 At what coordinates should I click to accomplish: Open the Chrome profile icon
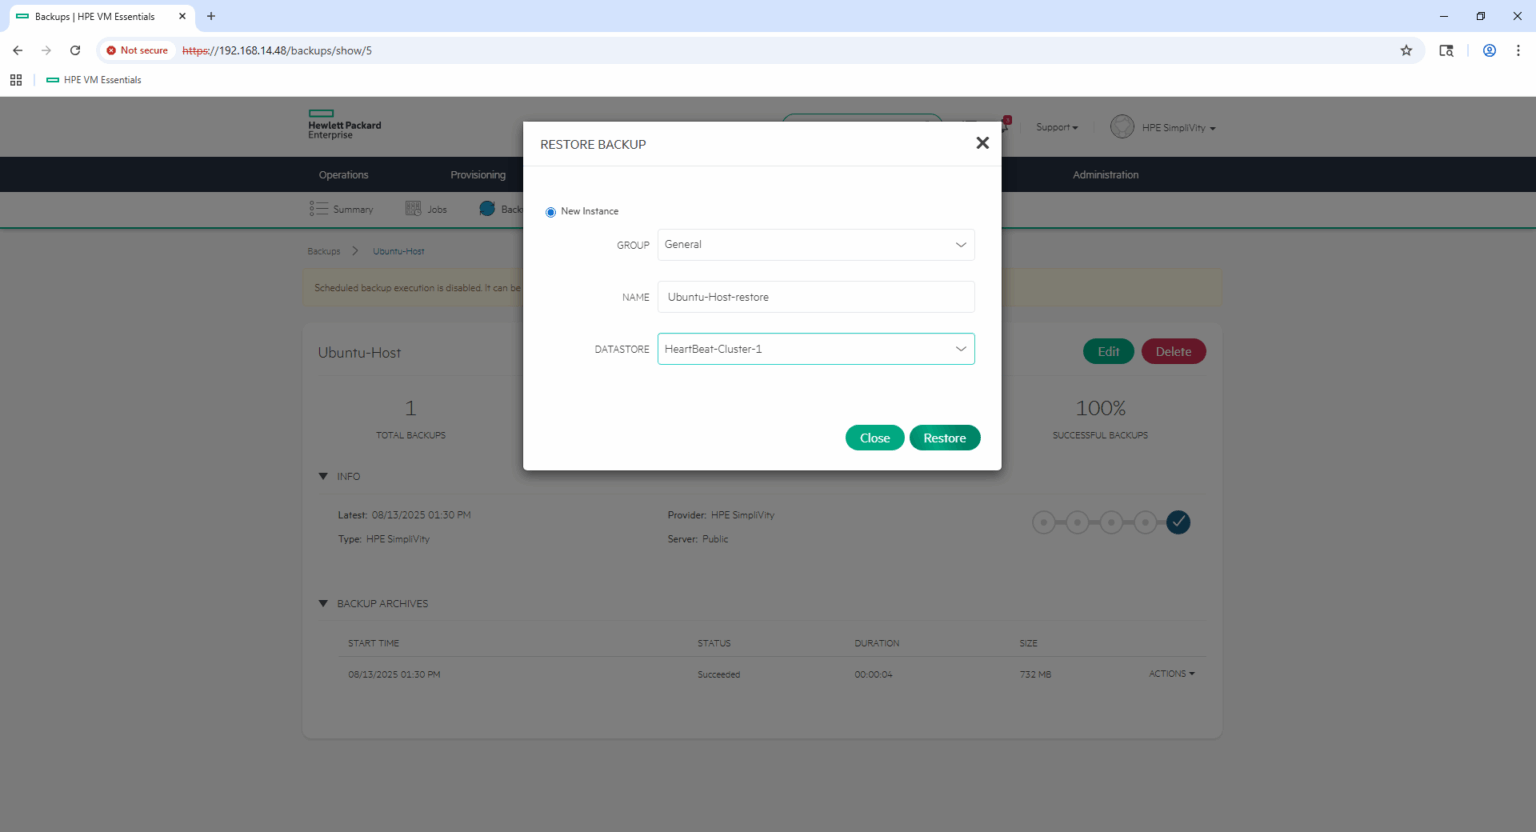(1489, 50)
